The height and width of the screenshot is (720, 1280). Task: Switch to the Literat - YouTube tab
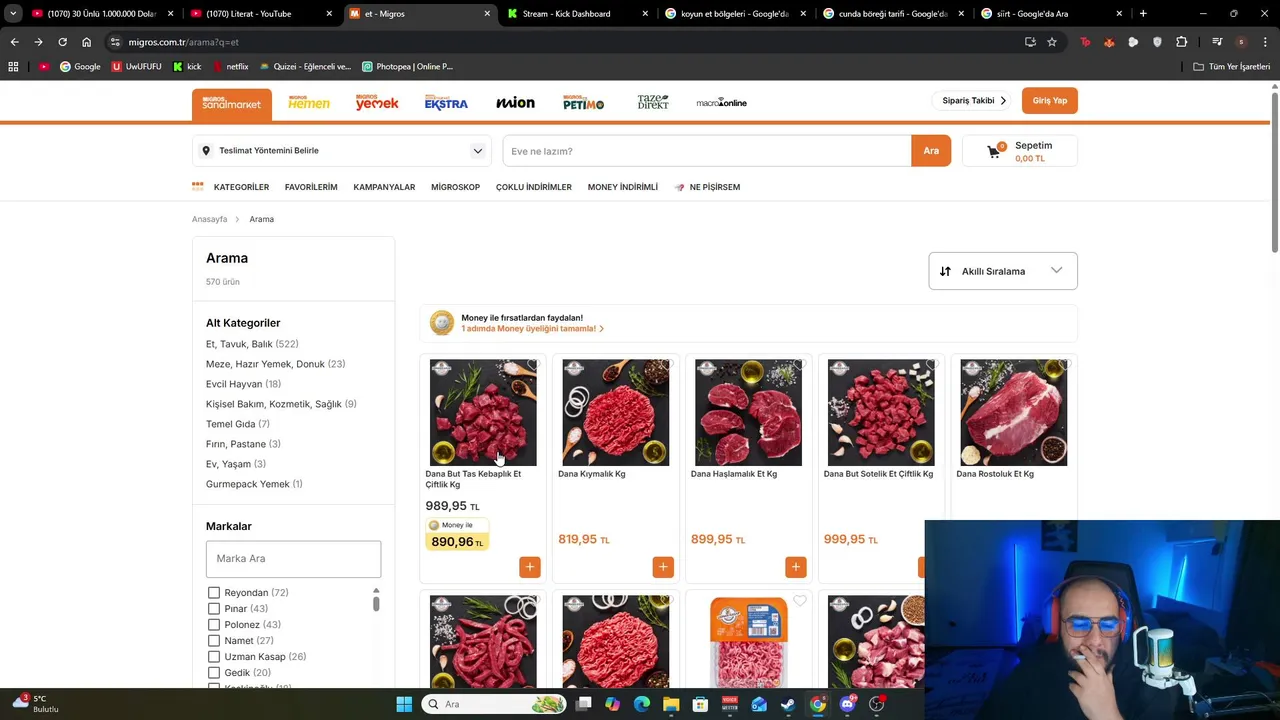(x=261, y=14)
